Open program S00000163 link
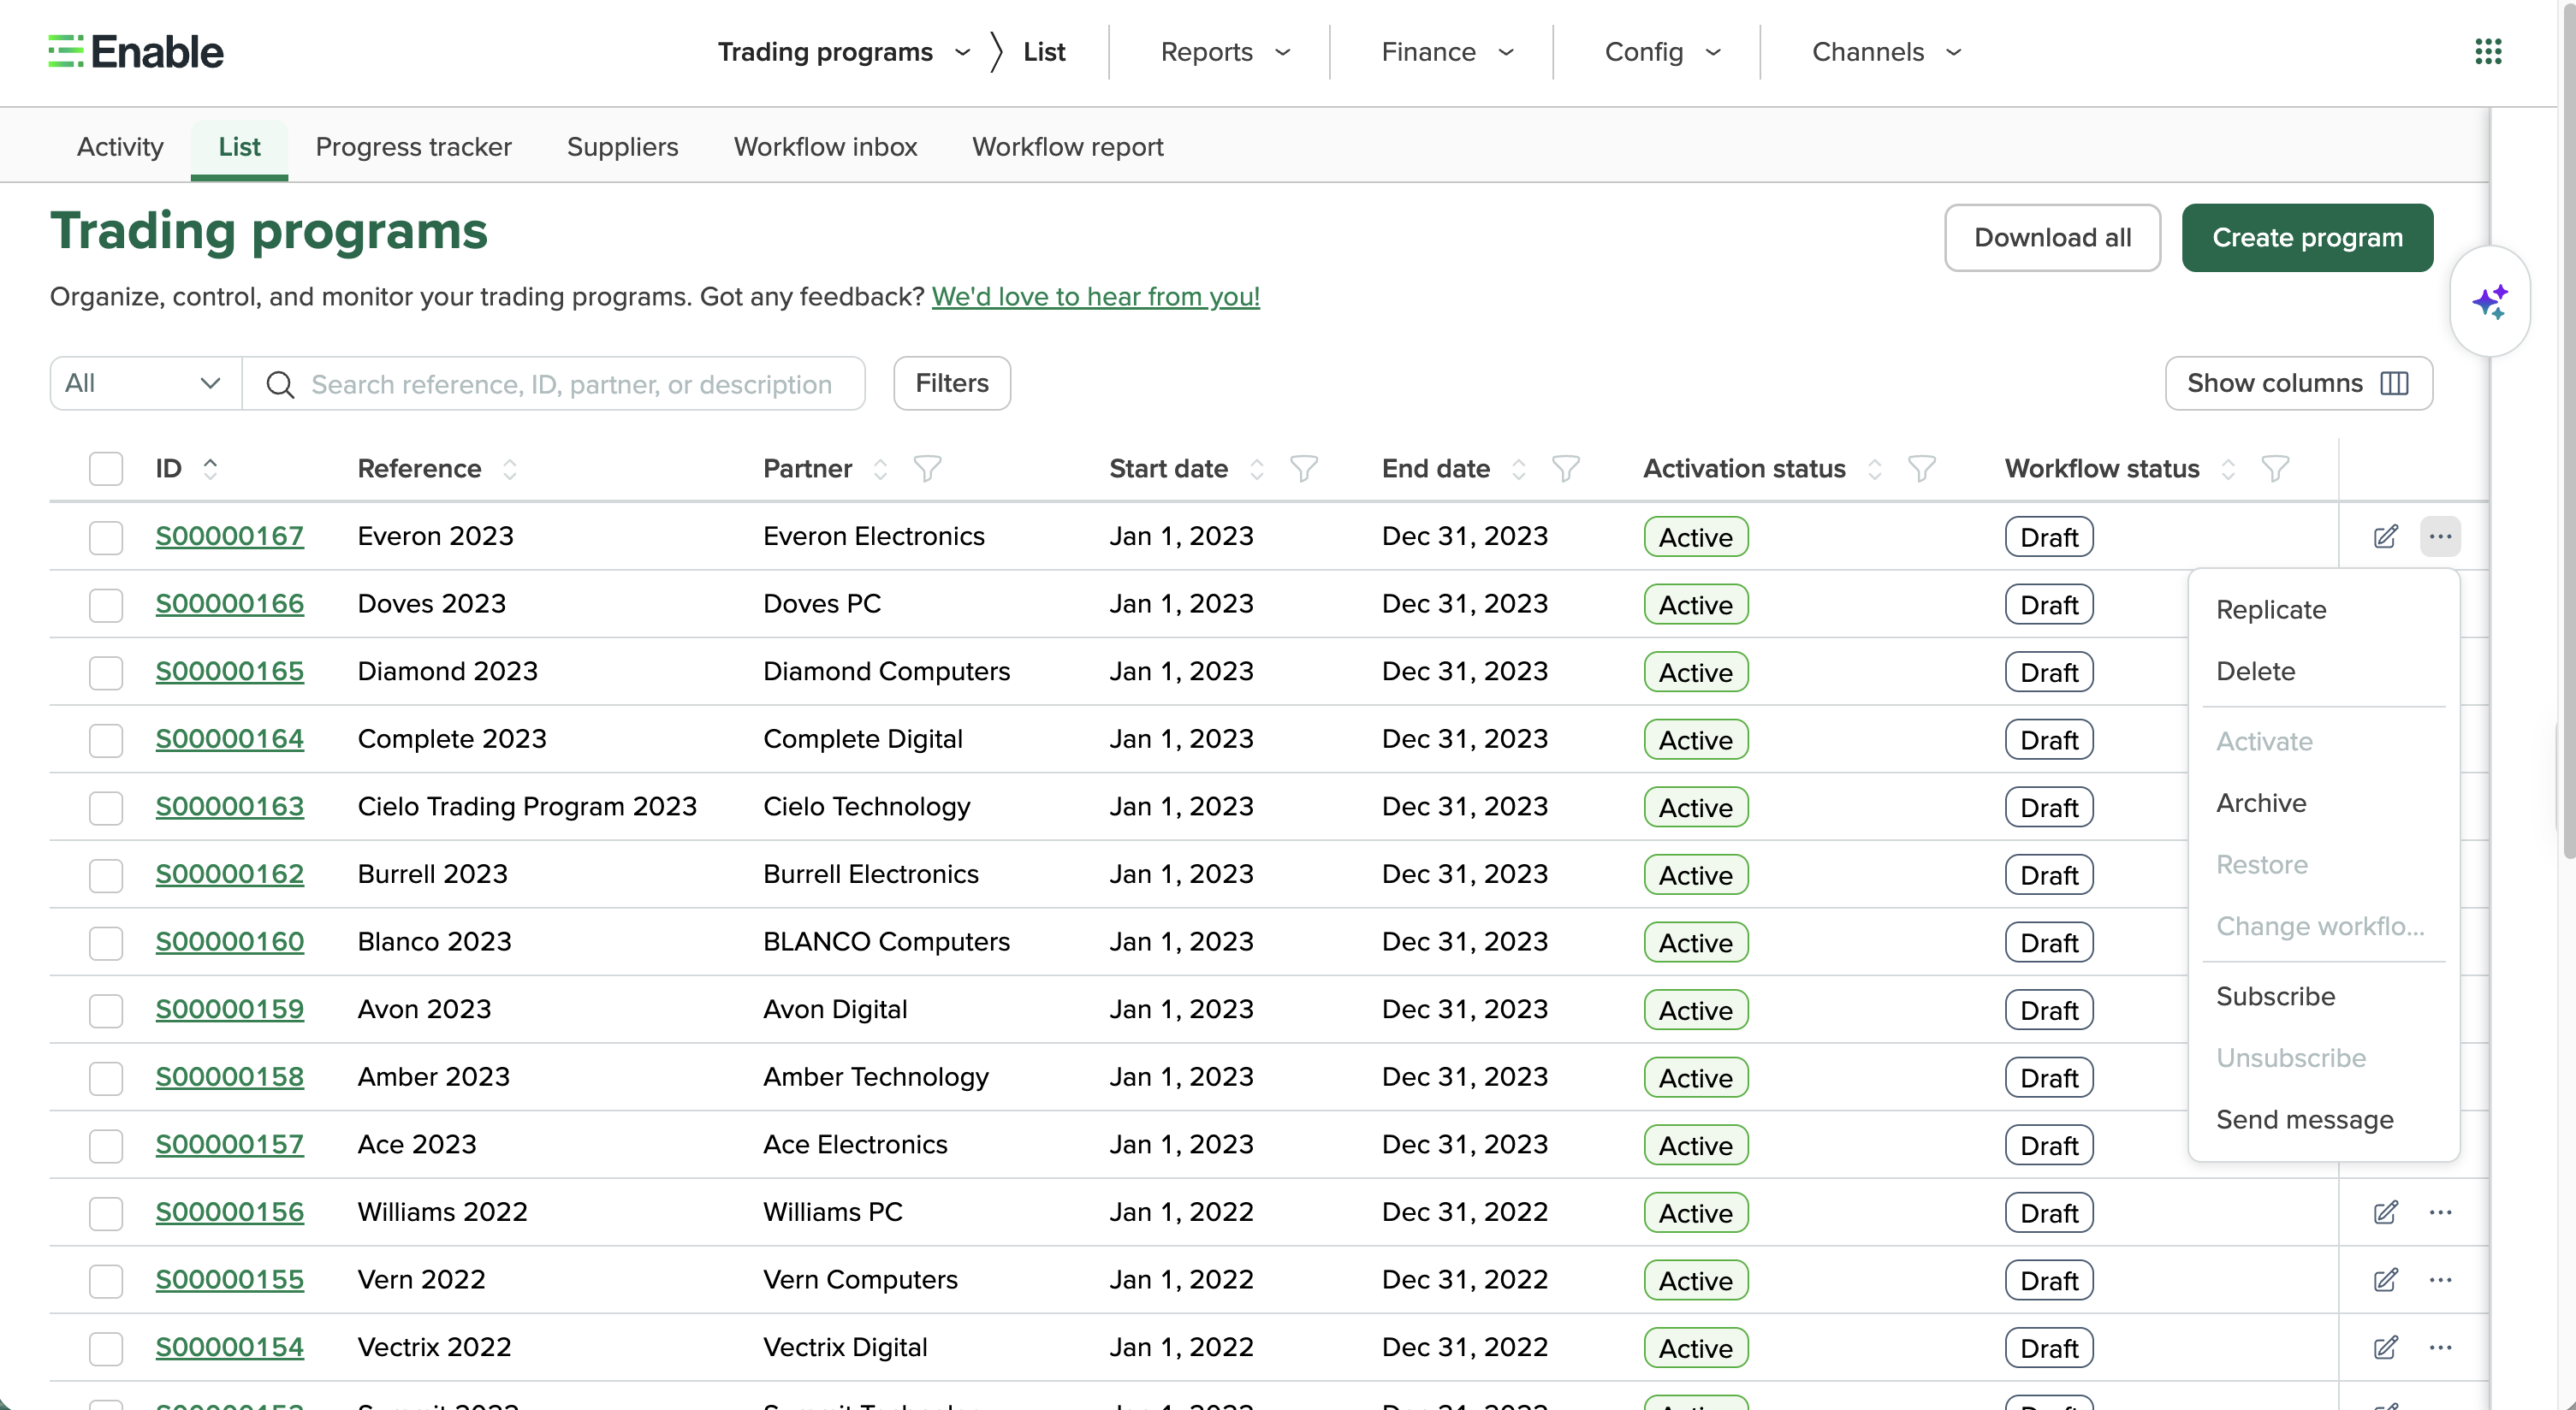The width and height of the screenshot is (2576, 1410). pos(229,806)
